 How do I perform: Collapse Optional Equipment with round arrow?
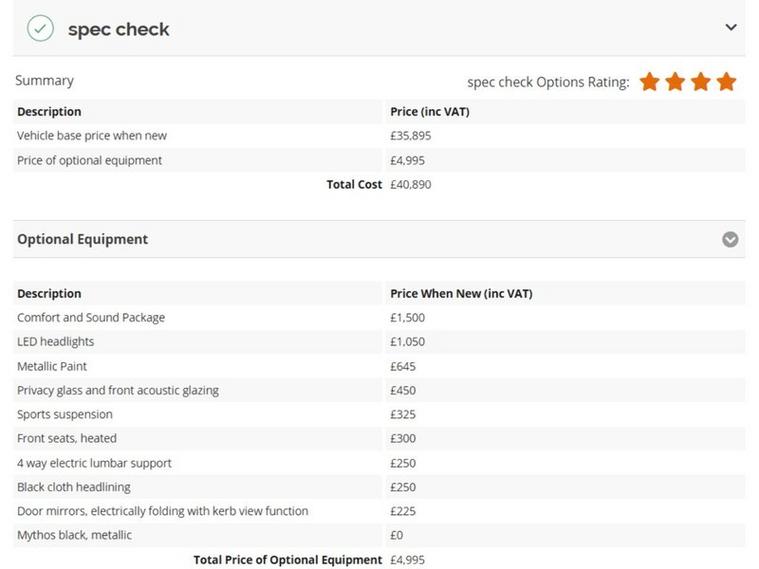pyautogui.click(x=730, y=239)
